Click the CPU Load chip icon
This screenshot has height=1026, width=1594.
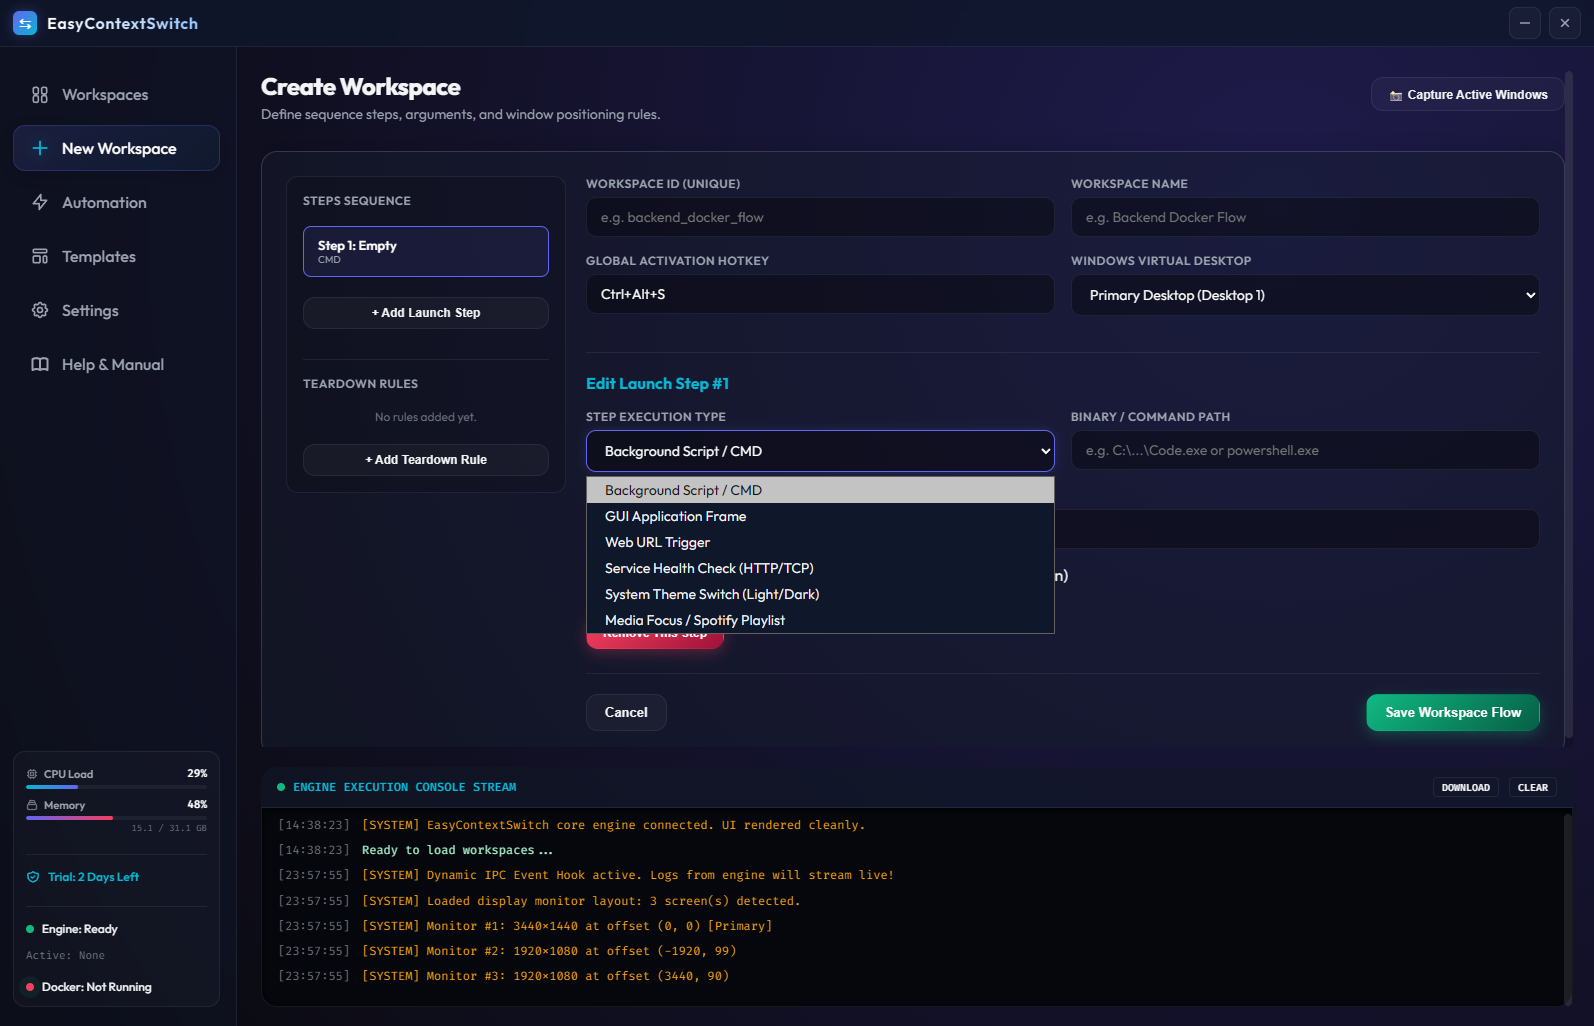pos(32,774)
